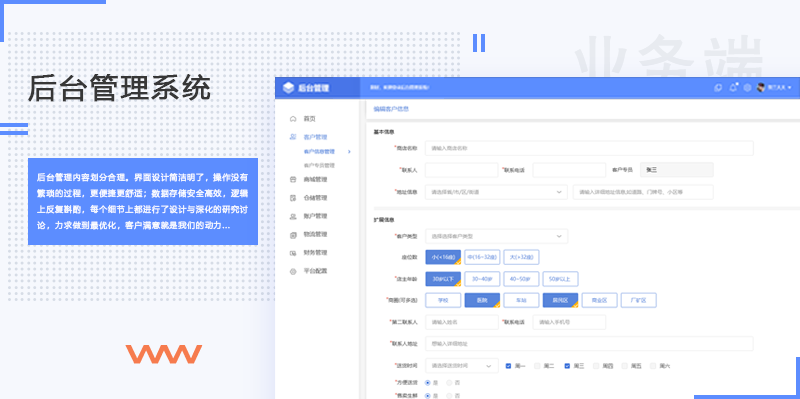Image resolution: width=800 pixels, height=399 pixels.
Task: Open 客户专员管理 submenu item
Action: (x=319, y=165)
